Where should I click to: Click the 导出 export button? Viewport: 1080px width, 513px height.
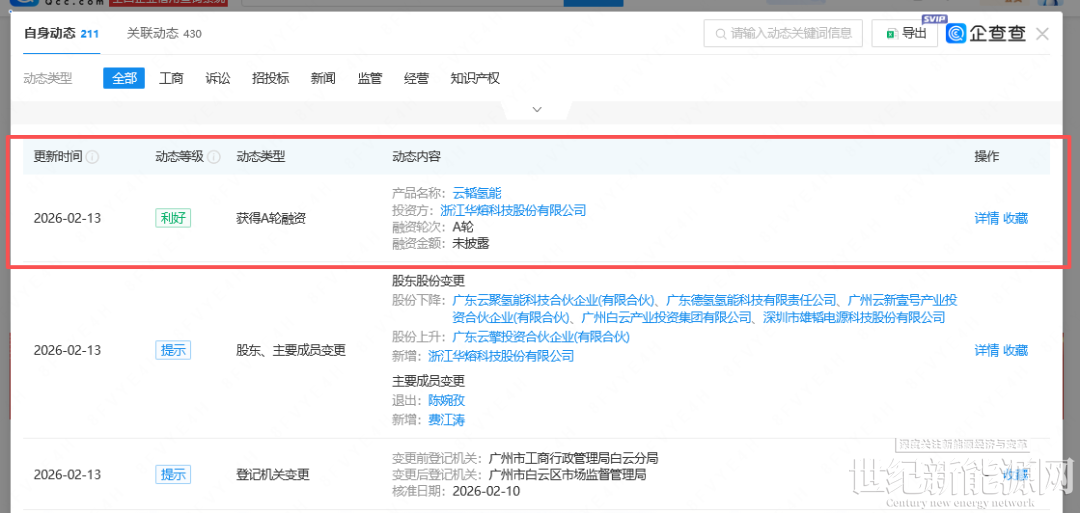(x=905, y=34)
